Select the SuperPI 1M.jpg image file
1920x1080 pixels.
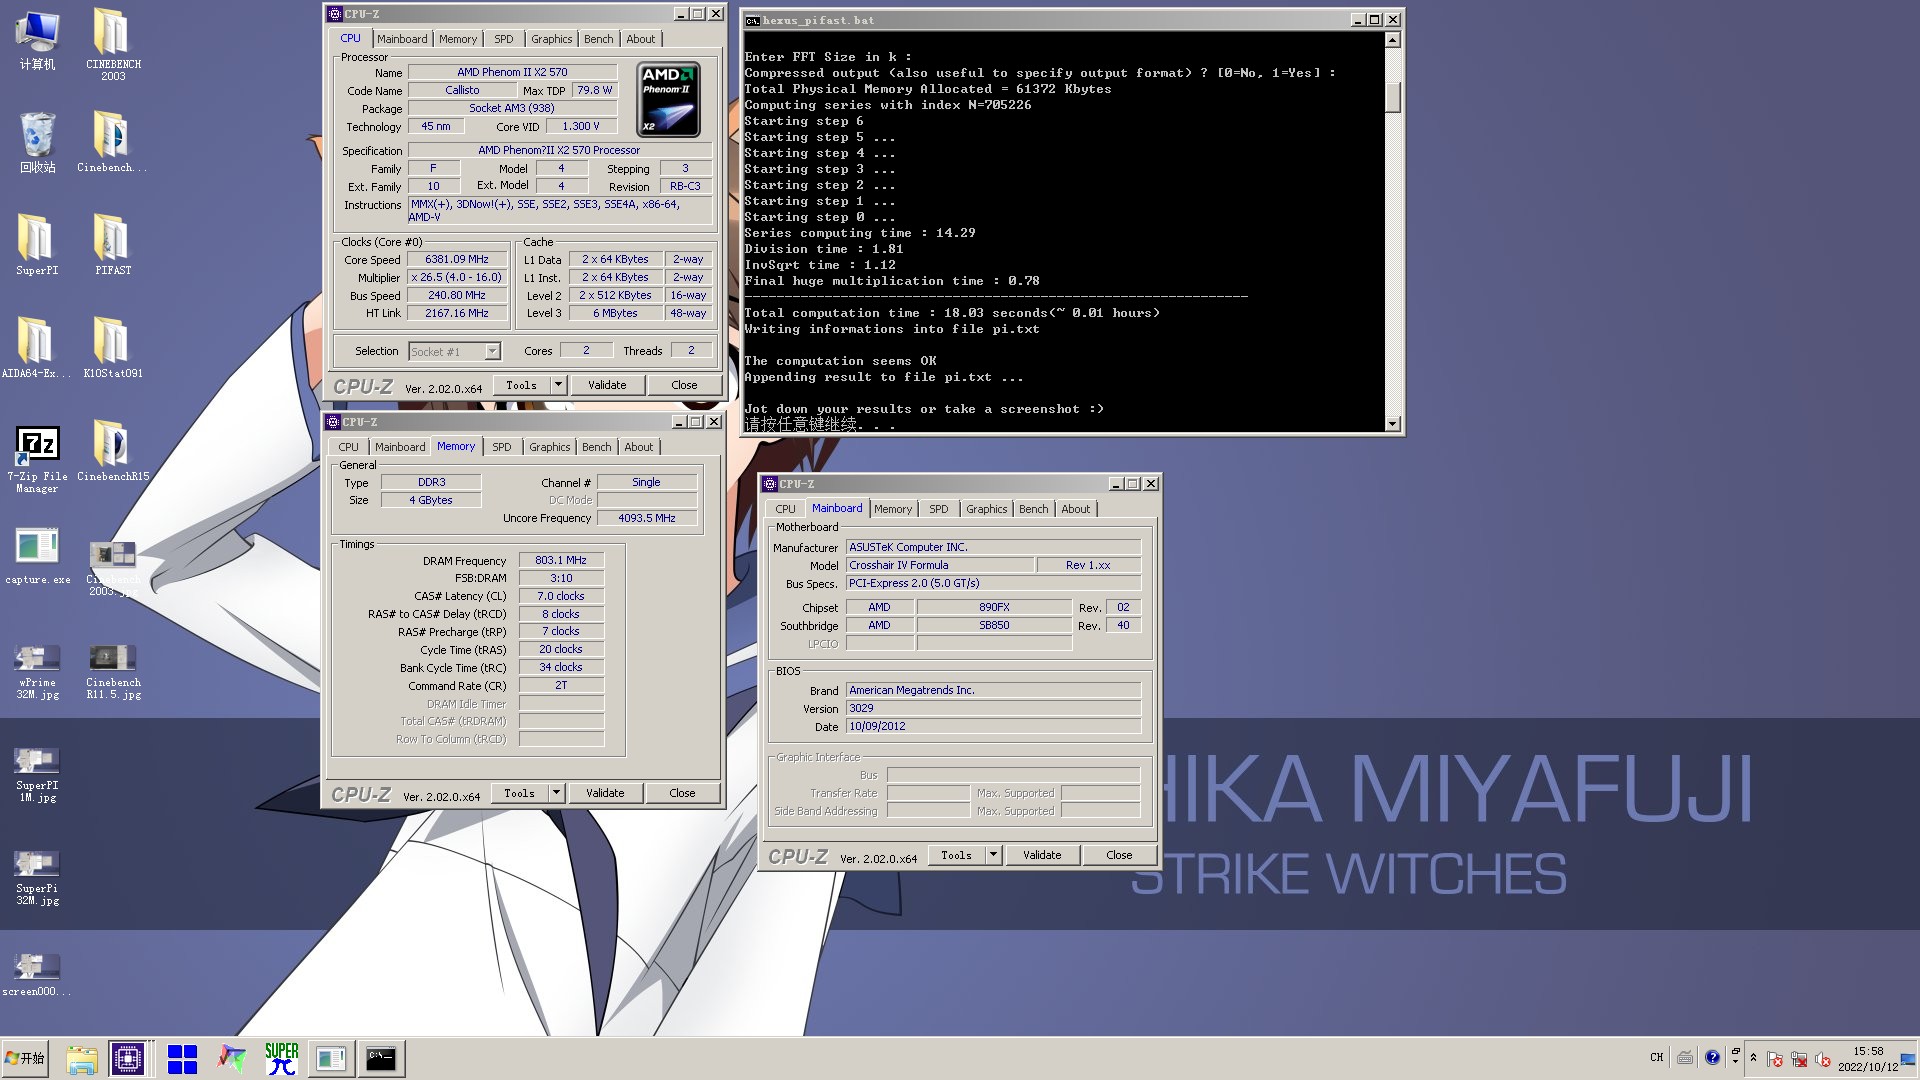click(x=37, y=775)
